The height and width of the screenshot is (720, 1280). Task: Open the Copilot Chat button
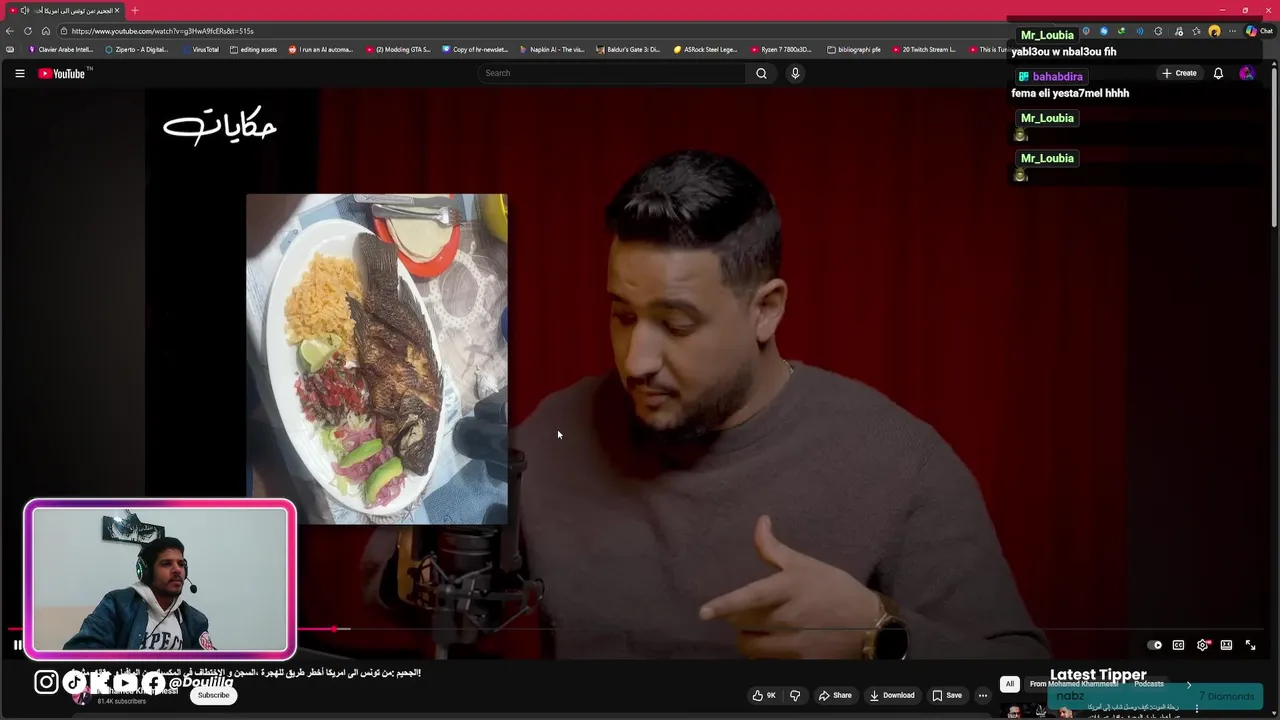coord(1259,31)
